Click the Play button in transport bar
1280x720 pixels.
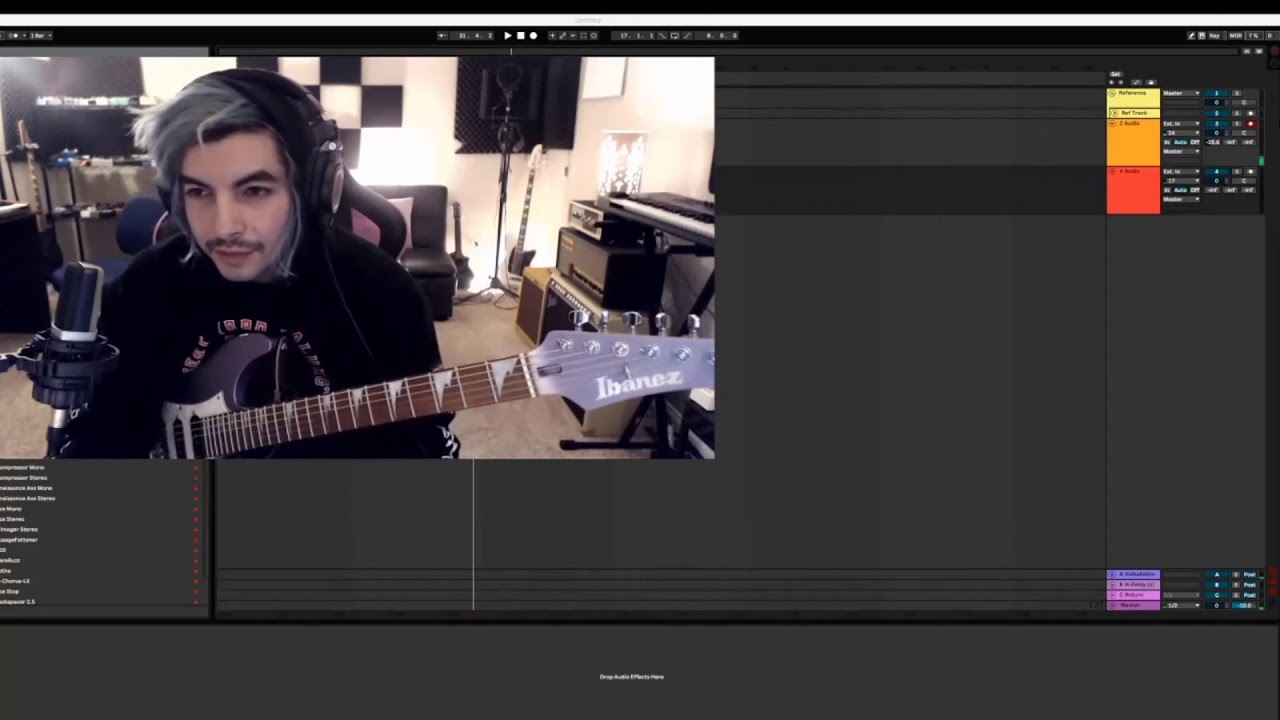(x=508, y=35)
